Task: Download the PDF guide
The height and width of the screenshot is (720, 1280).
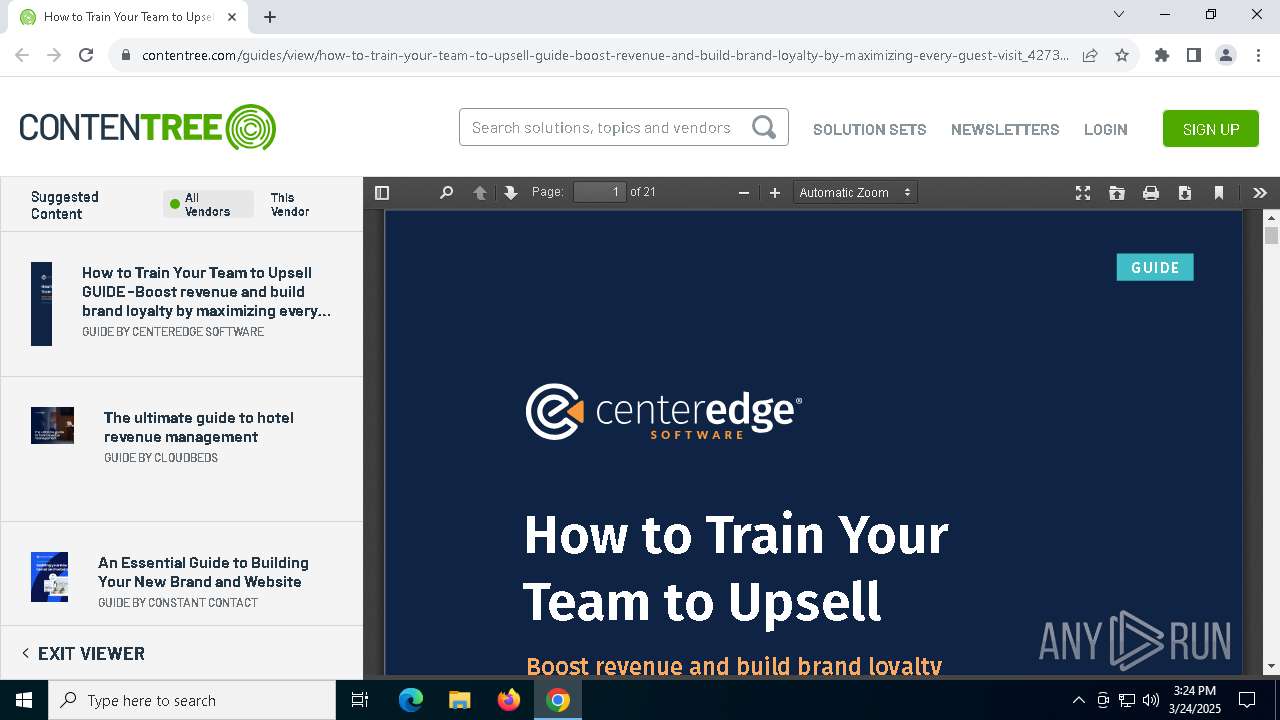Action: (x=1185, y=193)
